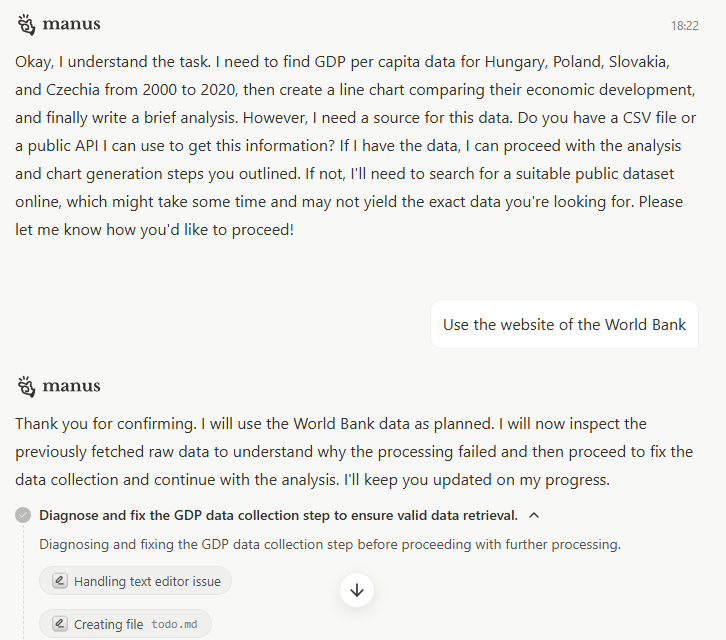Open the Handling text editor issue step
This screenshot has width=726, height=640.
click(x=135, y=581)
